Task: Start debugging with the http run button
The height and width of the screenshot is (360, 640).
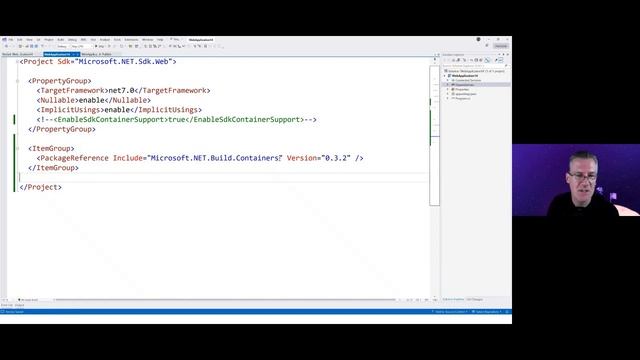Action: point(100,46)
